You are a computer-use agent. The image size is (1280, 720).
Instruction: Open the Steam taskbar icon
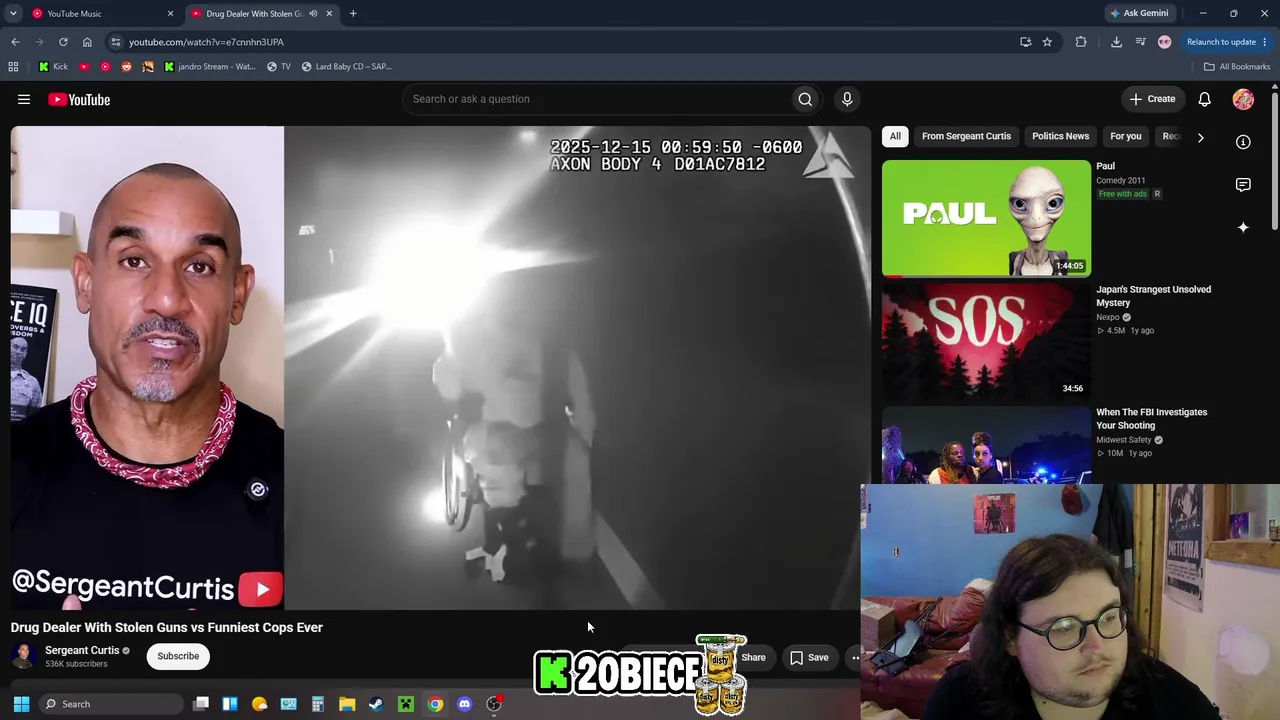point(376,704)
